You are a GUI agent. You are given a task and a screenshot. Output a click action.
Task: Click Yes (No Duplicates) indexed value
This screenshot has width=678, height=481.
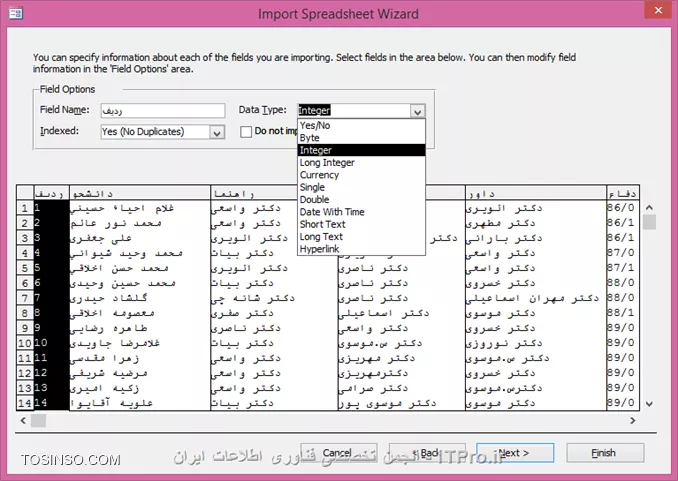[143, 132]
